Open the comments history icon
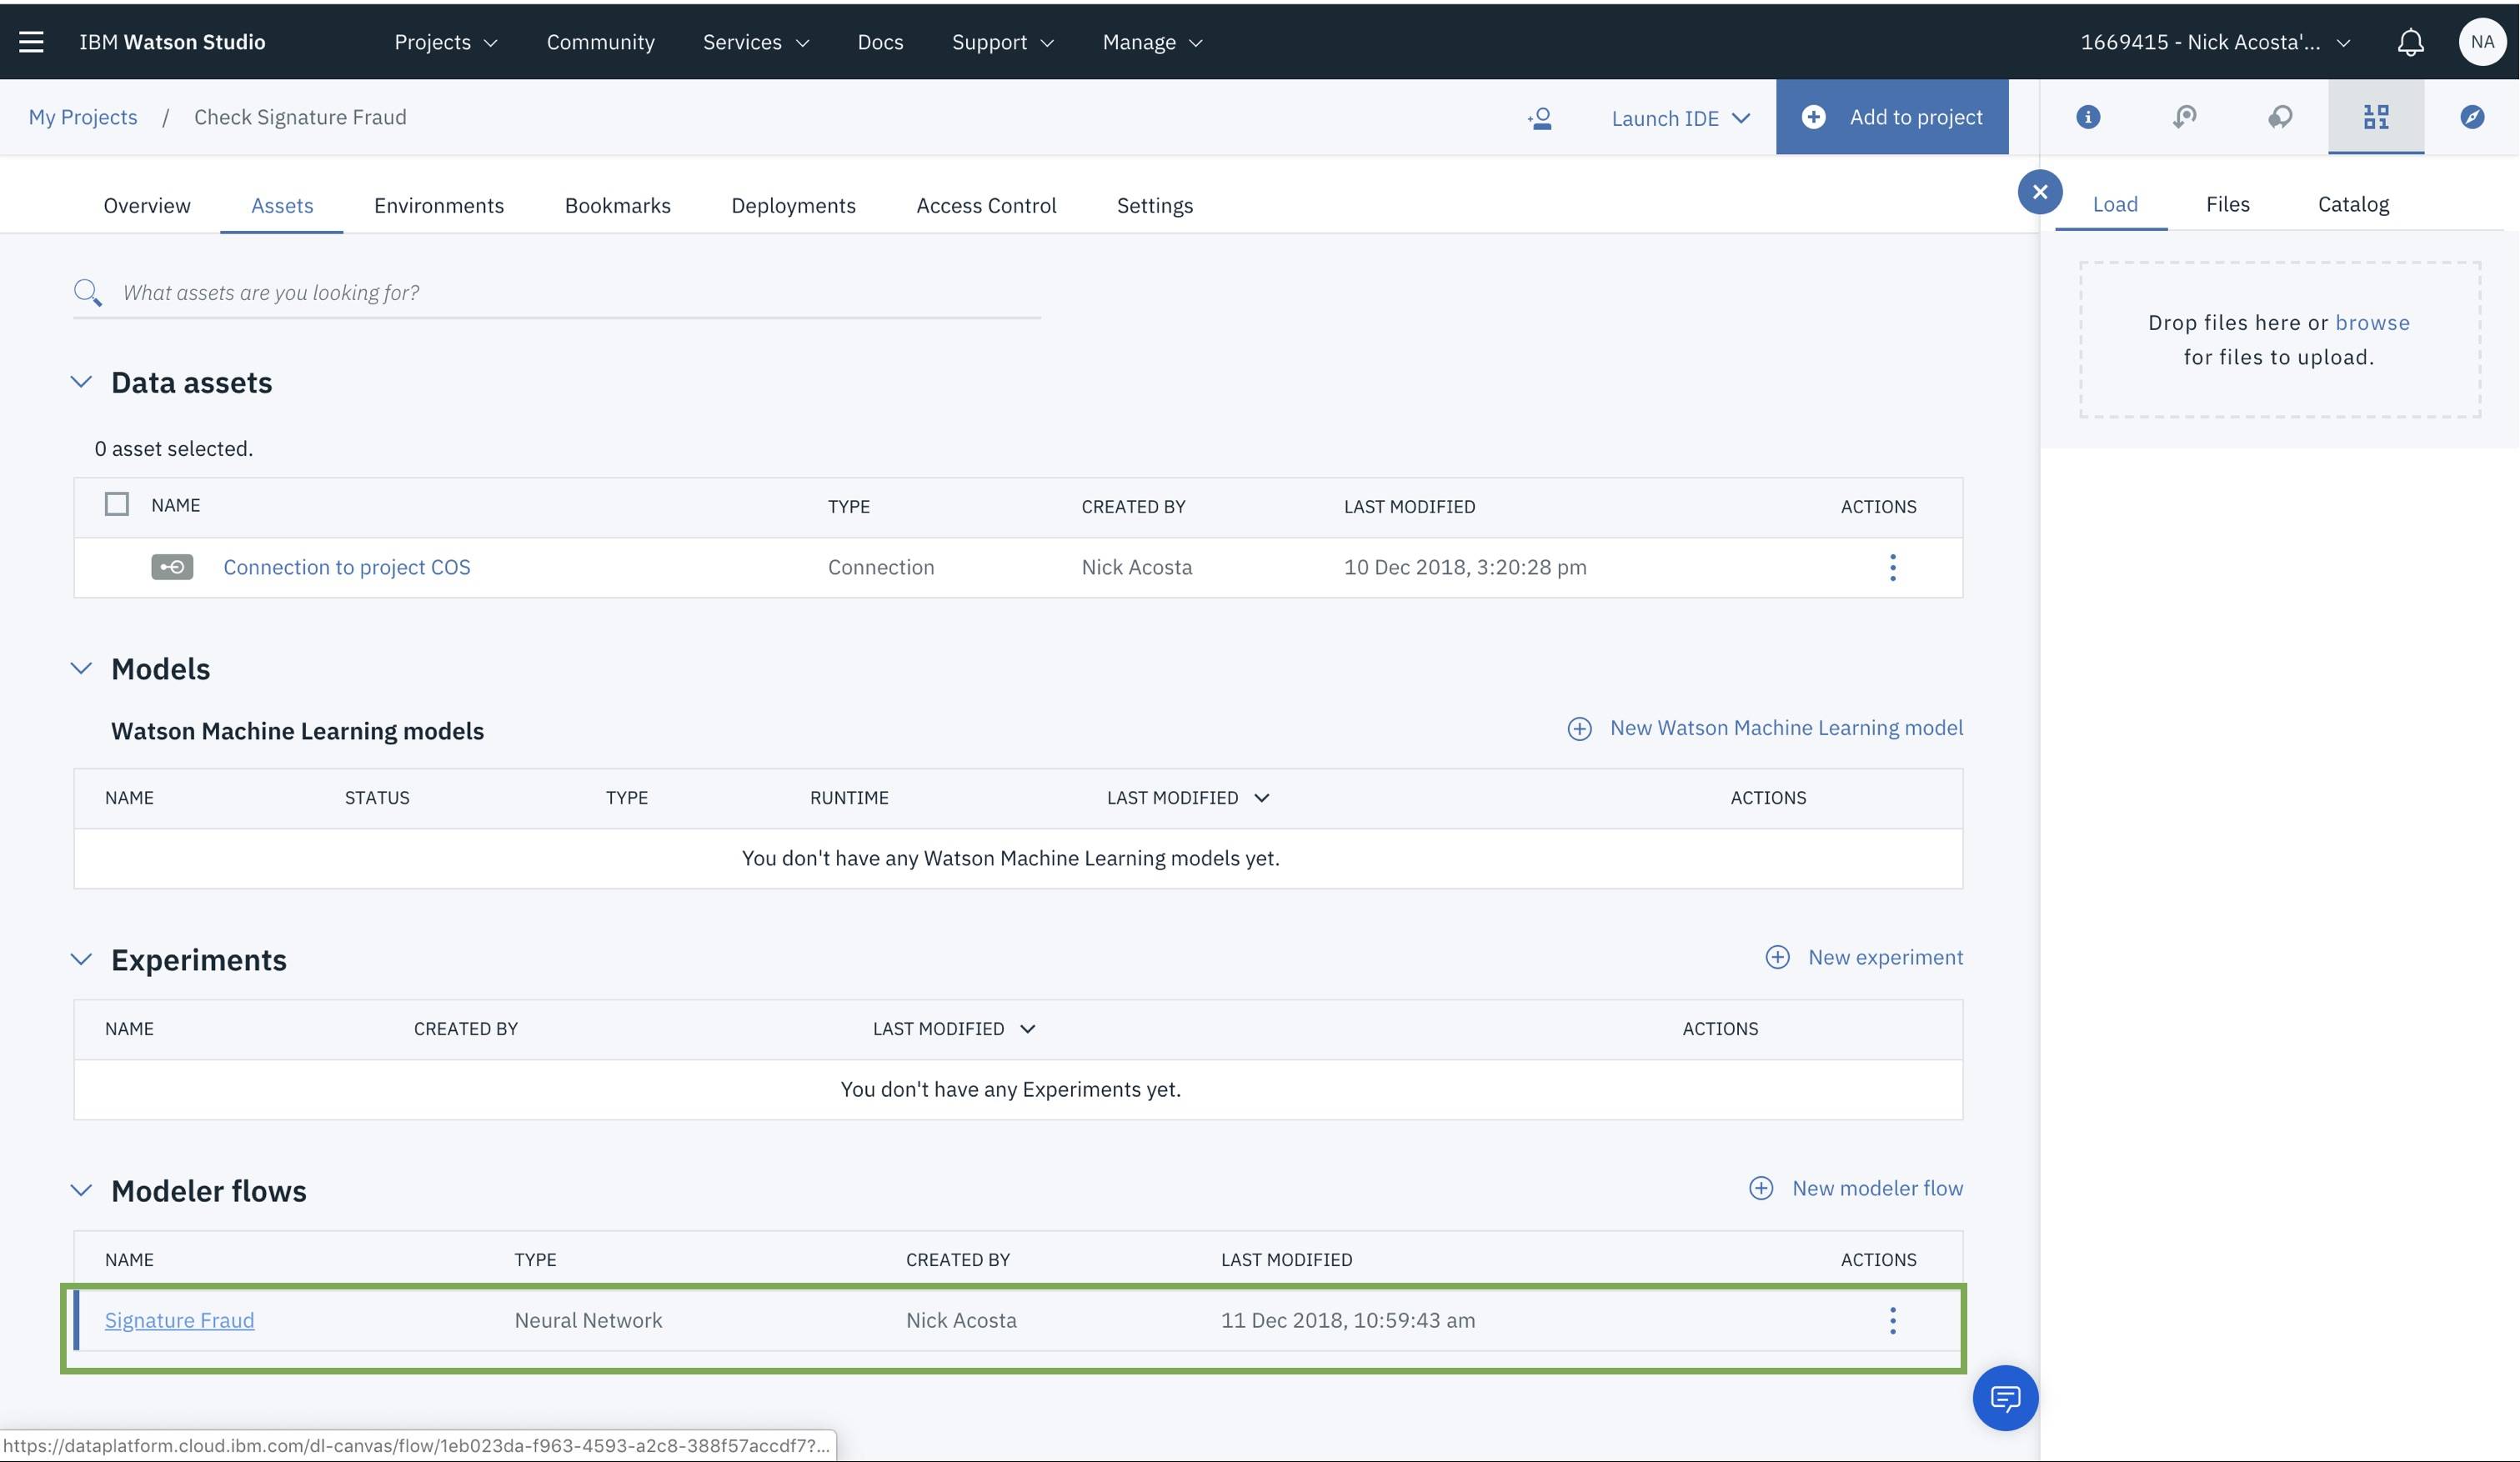 (2280, 117)
